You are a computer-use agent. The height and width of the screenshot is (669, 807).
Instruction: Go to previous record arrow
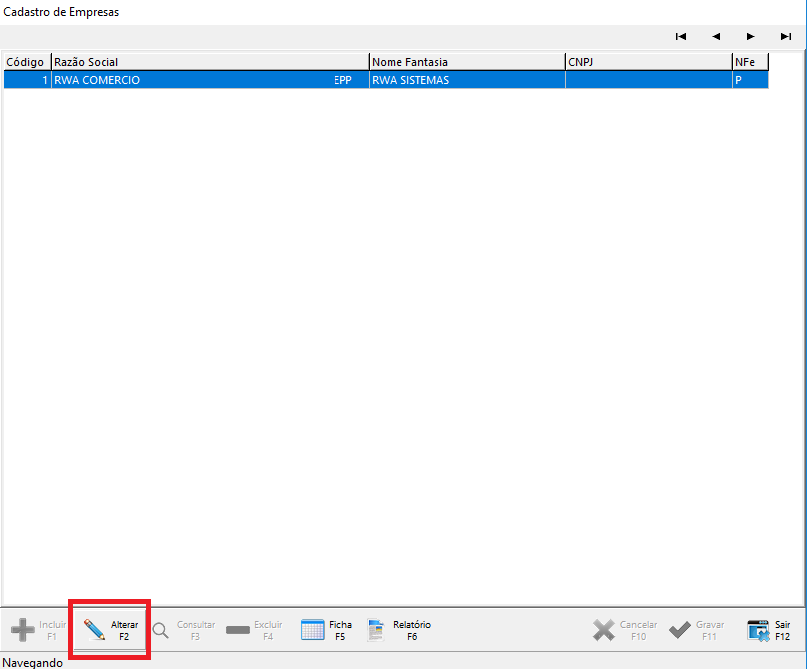(716, 37)
